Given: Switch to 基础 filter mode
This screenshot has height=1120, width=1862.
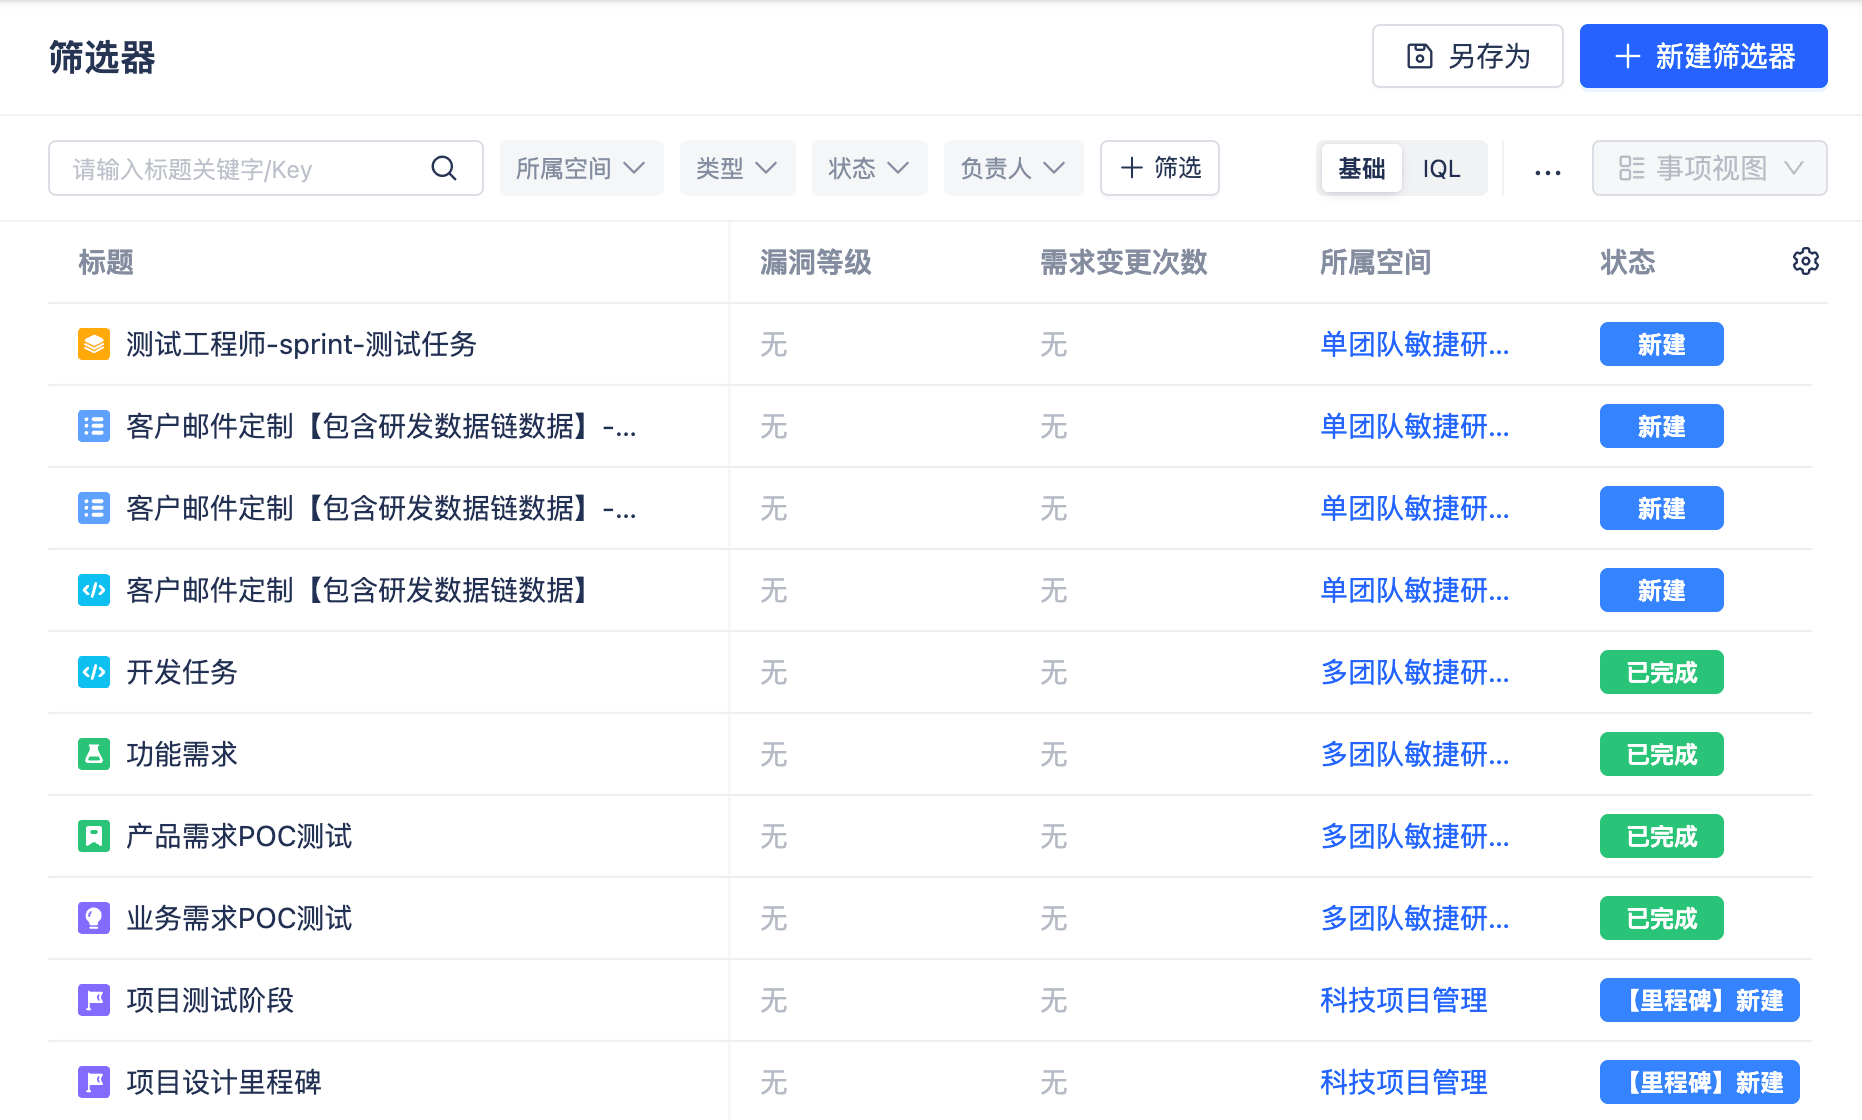Looking at the screenshot, I should 1361,169.
